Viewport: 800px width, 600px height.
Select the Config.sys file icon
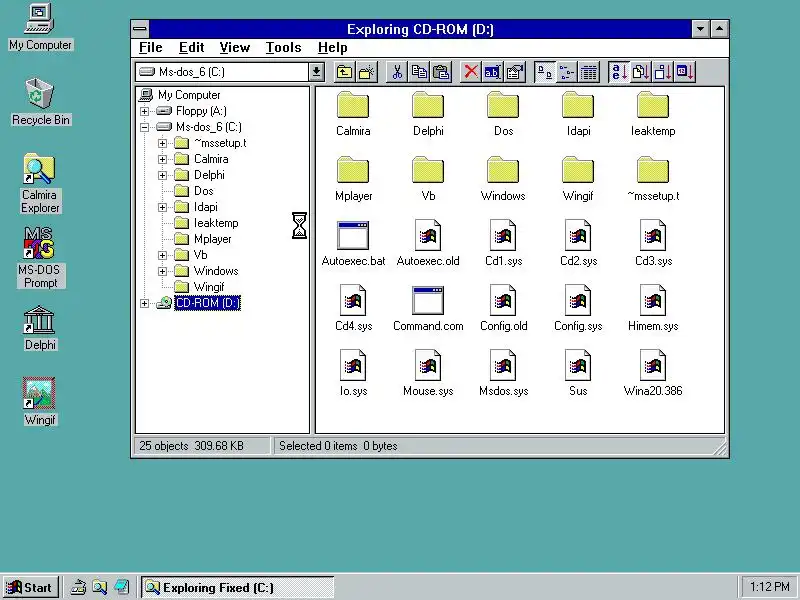[578, 301]
